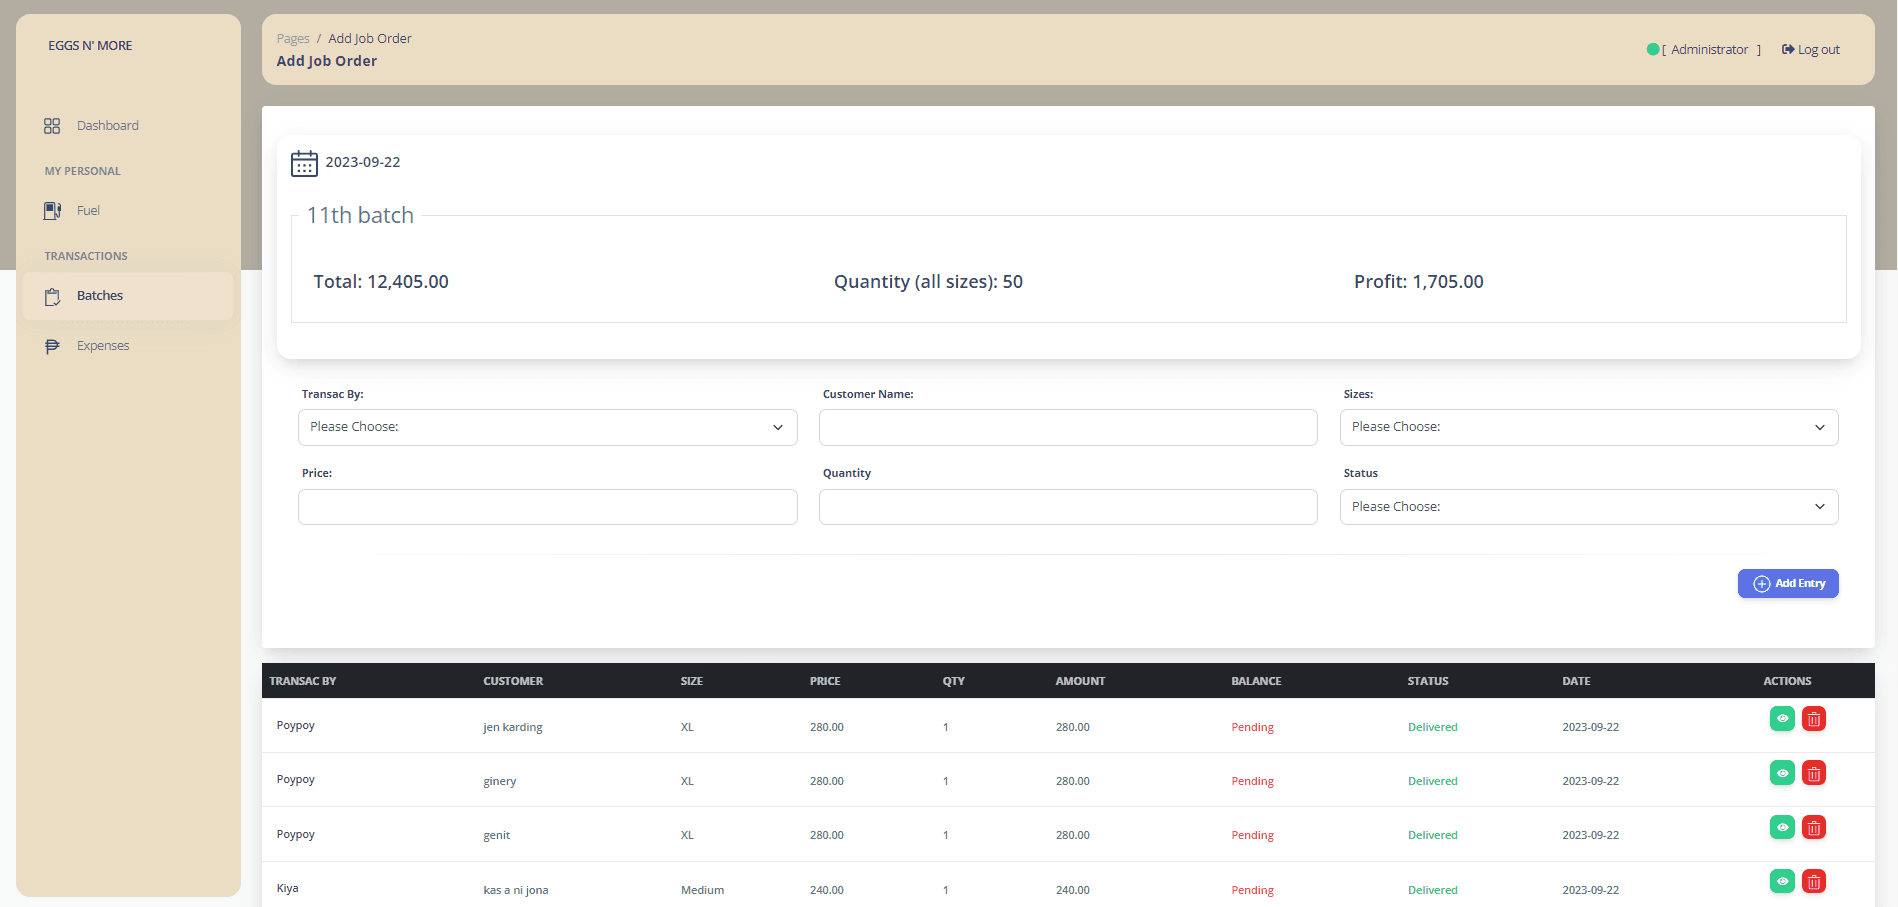
Task: View the genit order entry
Action: [x=1782, y=827]
